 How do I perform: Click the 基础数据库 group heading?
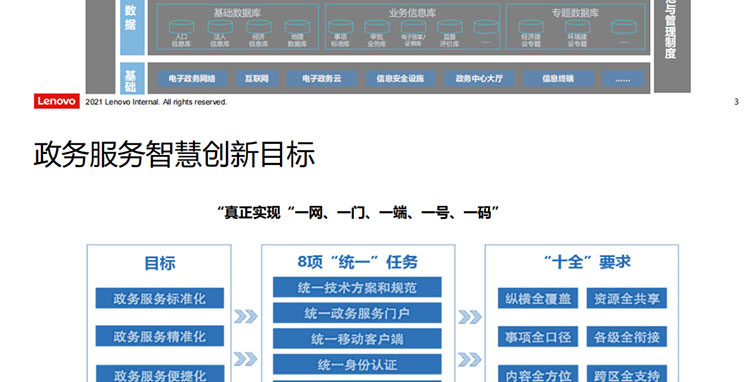click(x=237, y=13)
